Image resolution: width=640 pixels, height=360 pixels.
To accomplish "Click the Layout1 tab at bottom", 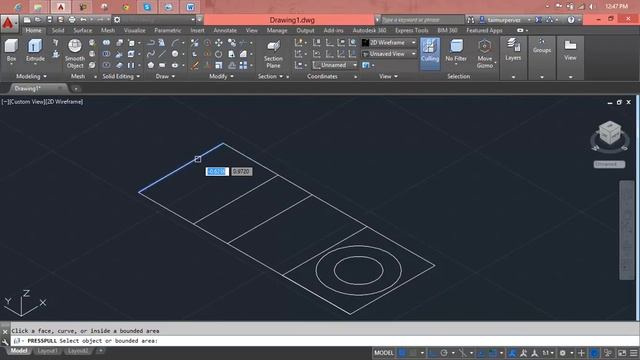I will click(47, 351).
